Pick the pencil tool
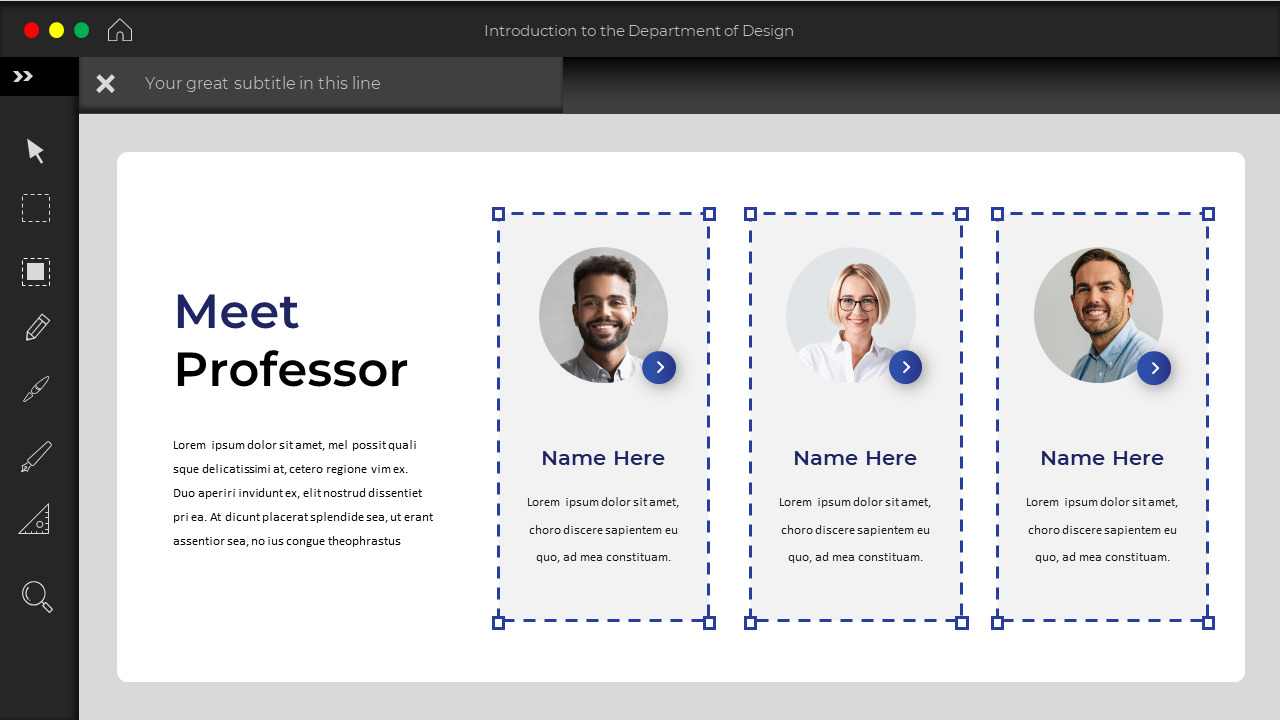1280x720 pixels. click(x=35, y=326)
